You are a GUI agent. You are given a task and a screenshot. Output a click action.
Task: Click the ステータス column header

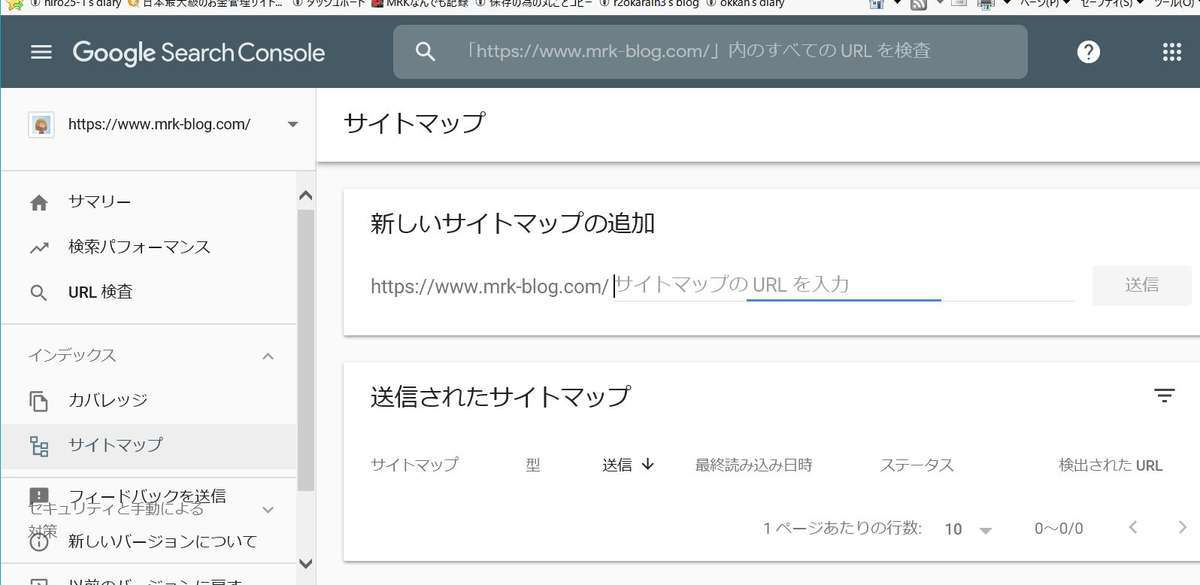917,465
